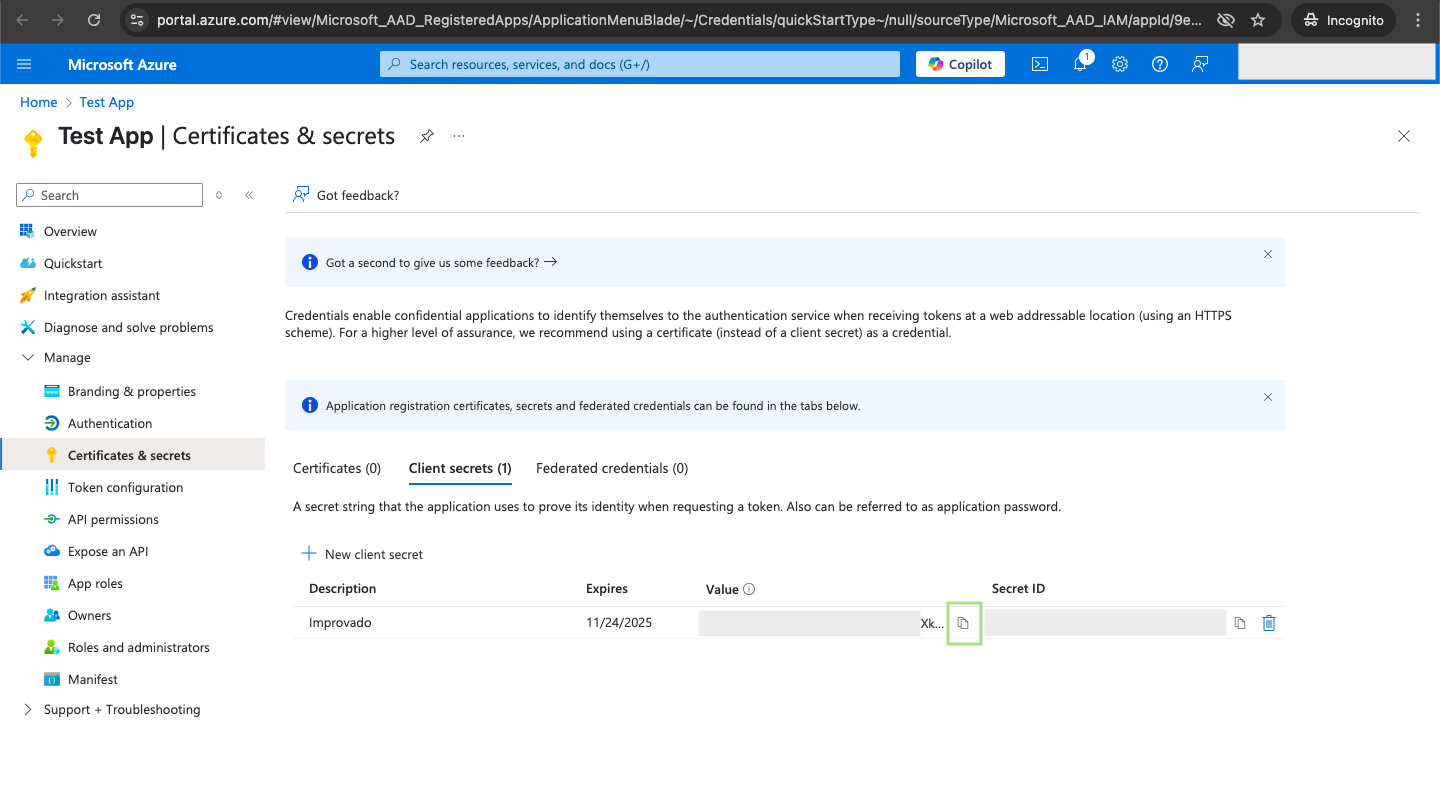Screen dimensions: 1440x803
Task: Pin the Test App blade
Action: [427, 136]
